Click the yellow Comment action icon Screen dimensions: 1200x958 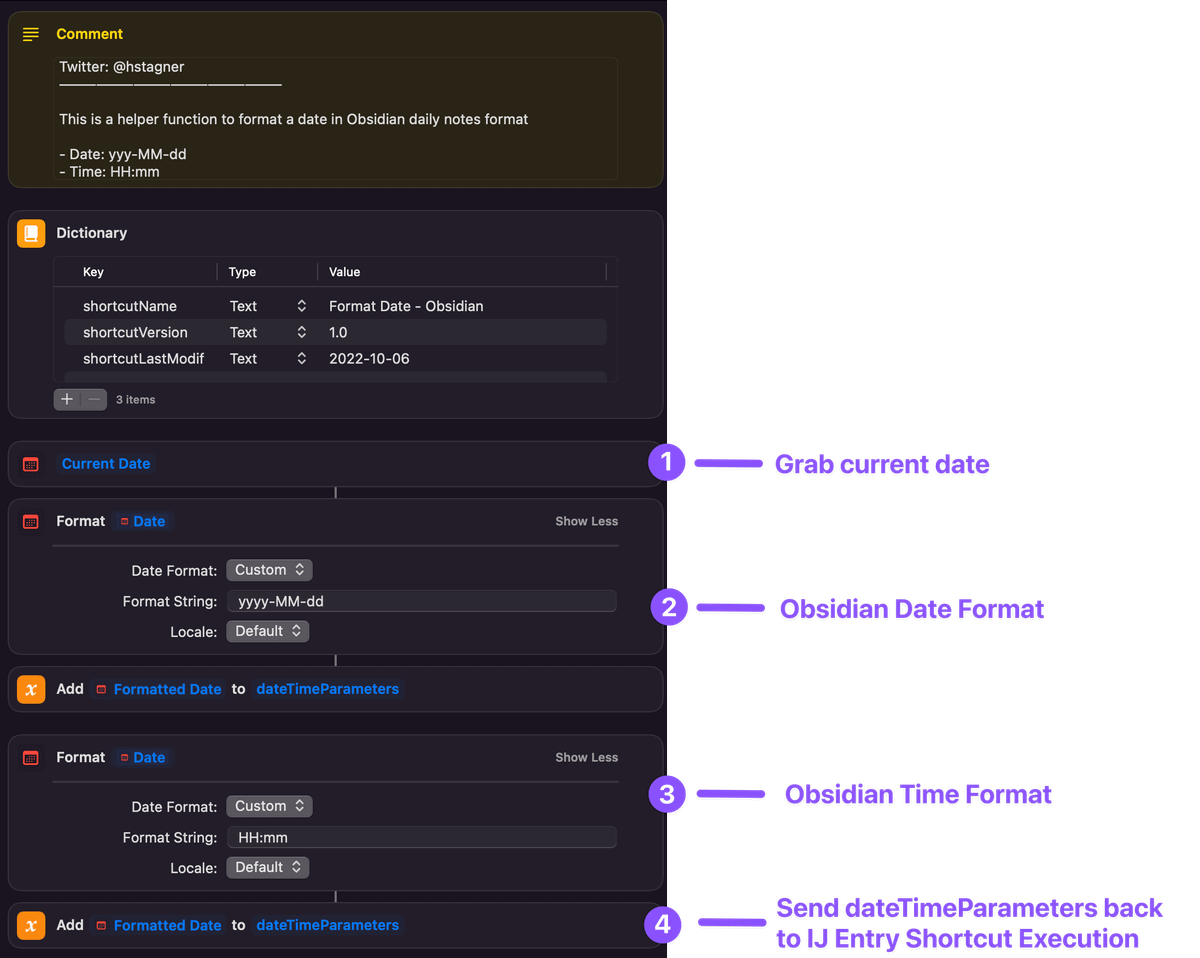(x=31, y=34)
